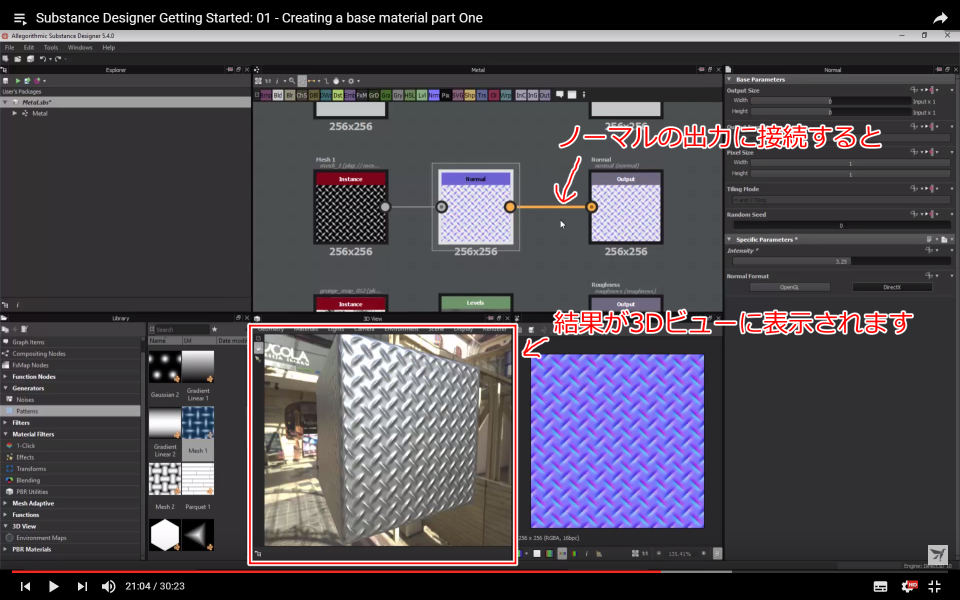Screen dimensions: 960x600
Task: Add a Shape (Shp) node from toolbar
Action: [470, 95]
